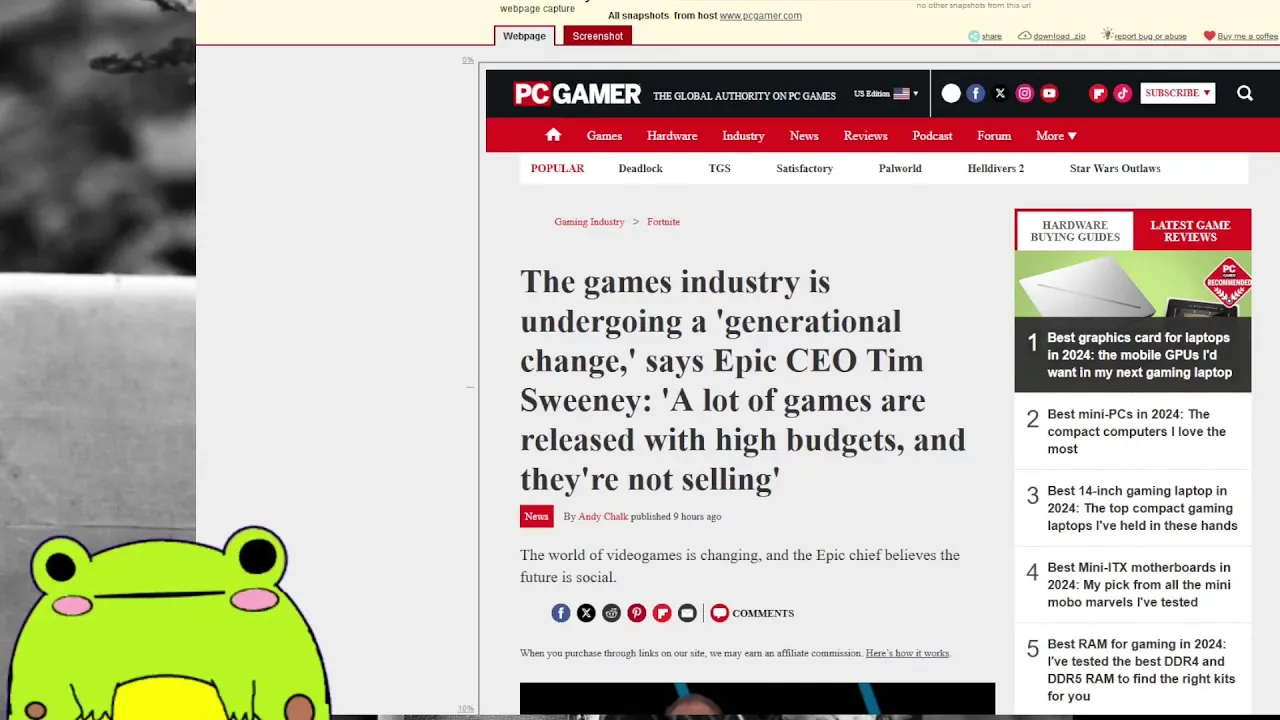Click the download cloud icon in archive bar
The height and width of the screenshot is (720, 1280).
coord(1024,36)
